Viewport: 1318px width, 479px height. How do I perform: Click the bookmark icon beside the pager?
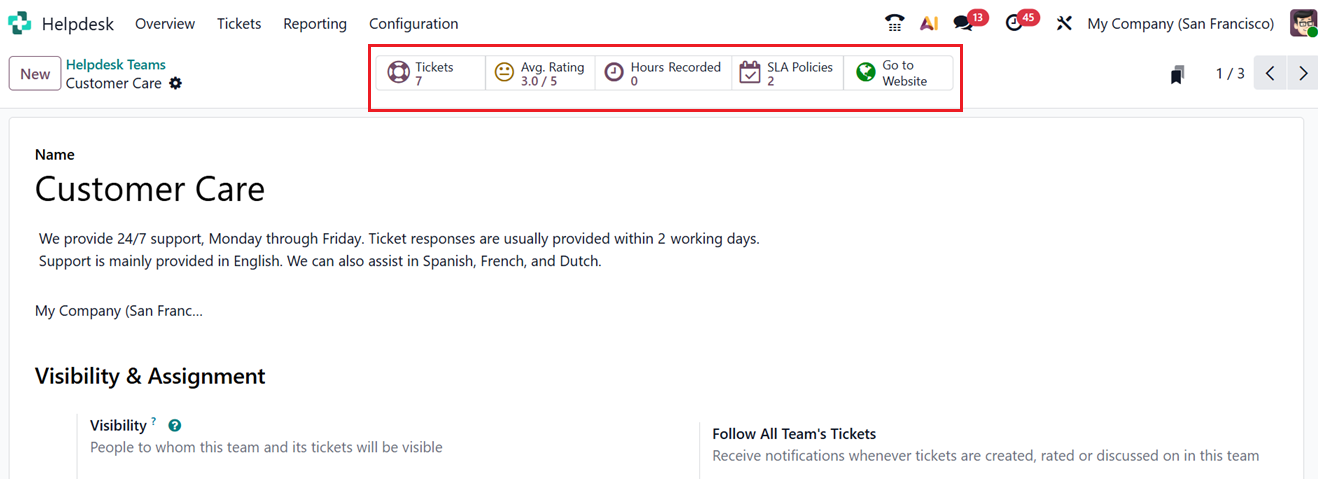click(x=1178, y=74)
